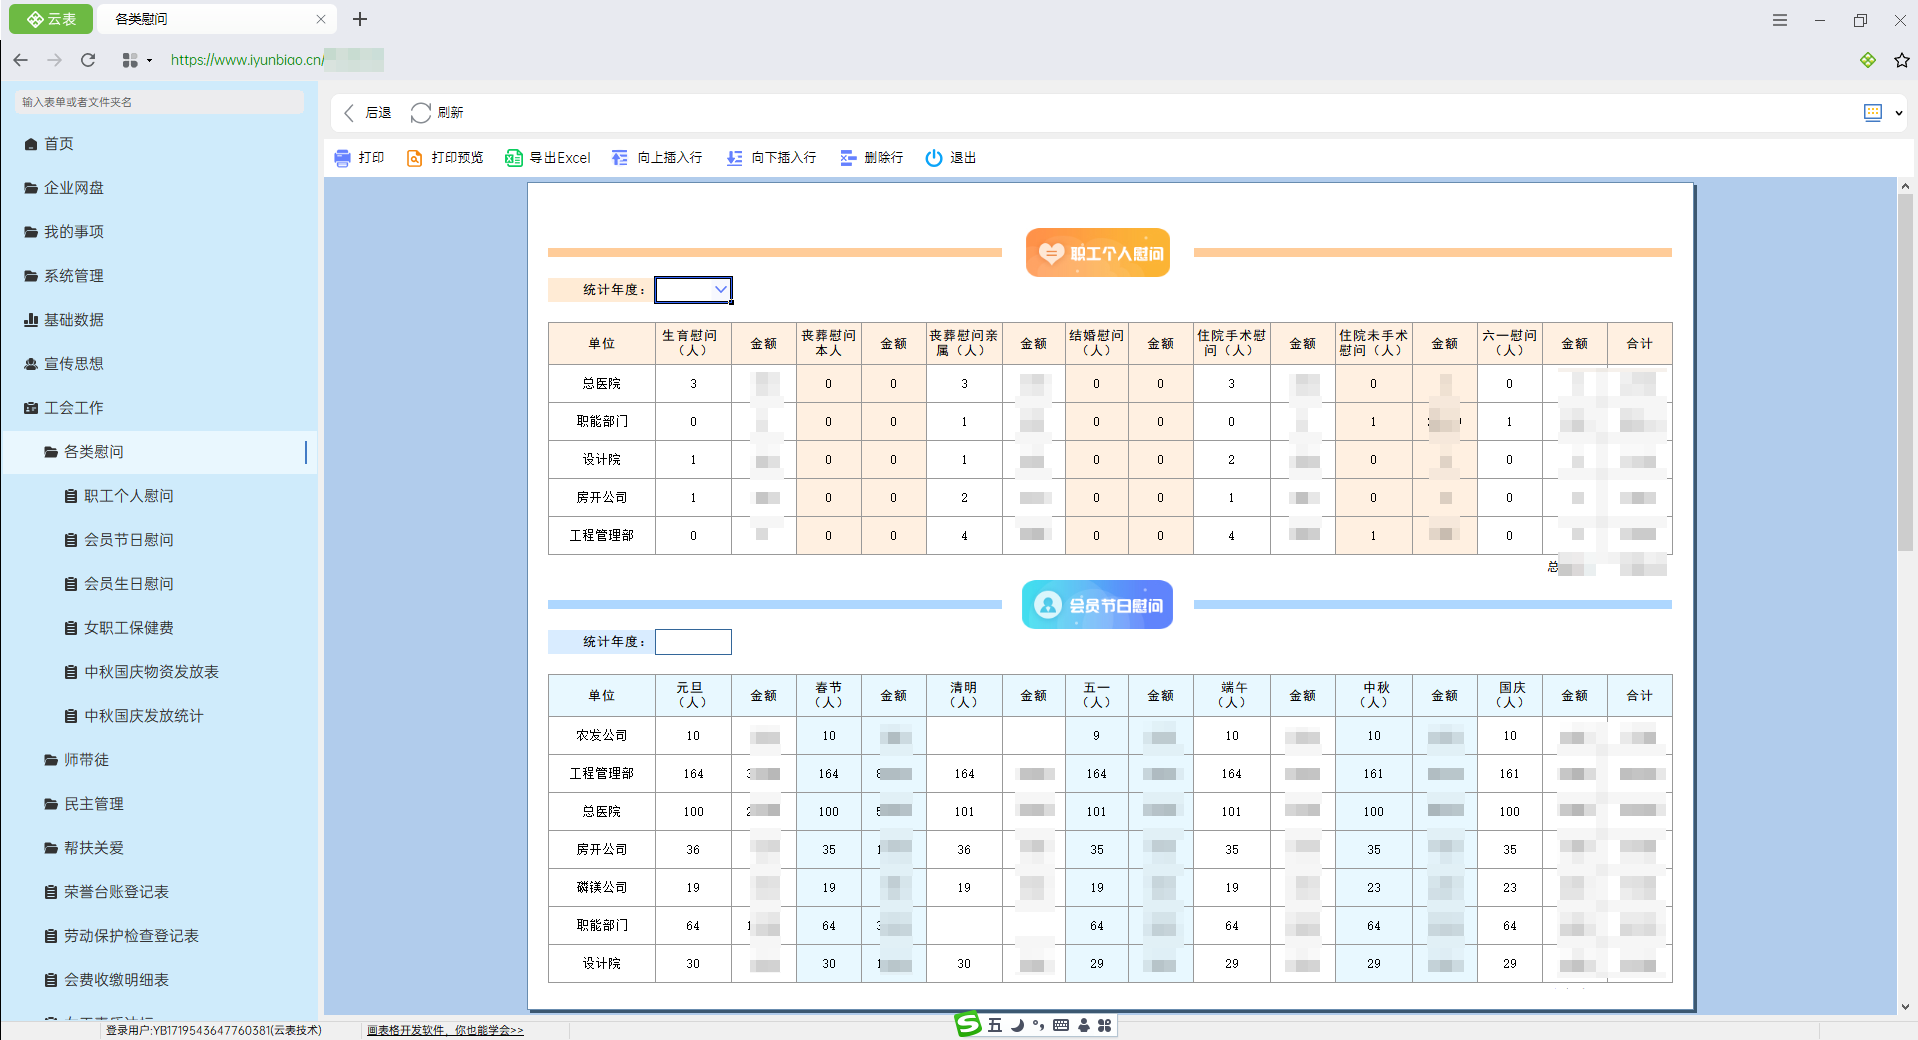Bookmark the page with the star icon
Viewport: 1918px width, 1040px height.
(1901, 60)
